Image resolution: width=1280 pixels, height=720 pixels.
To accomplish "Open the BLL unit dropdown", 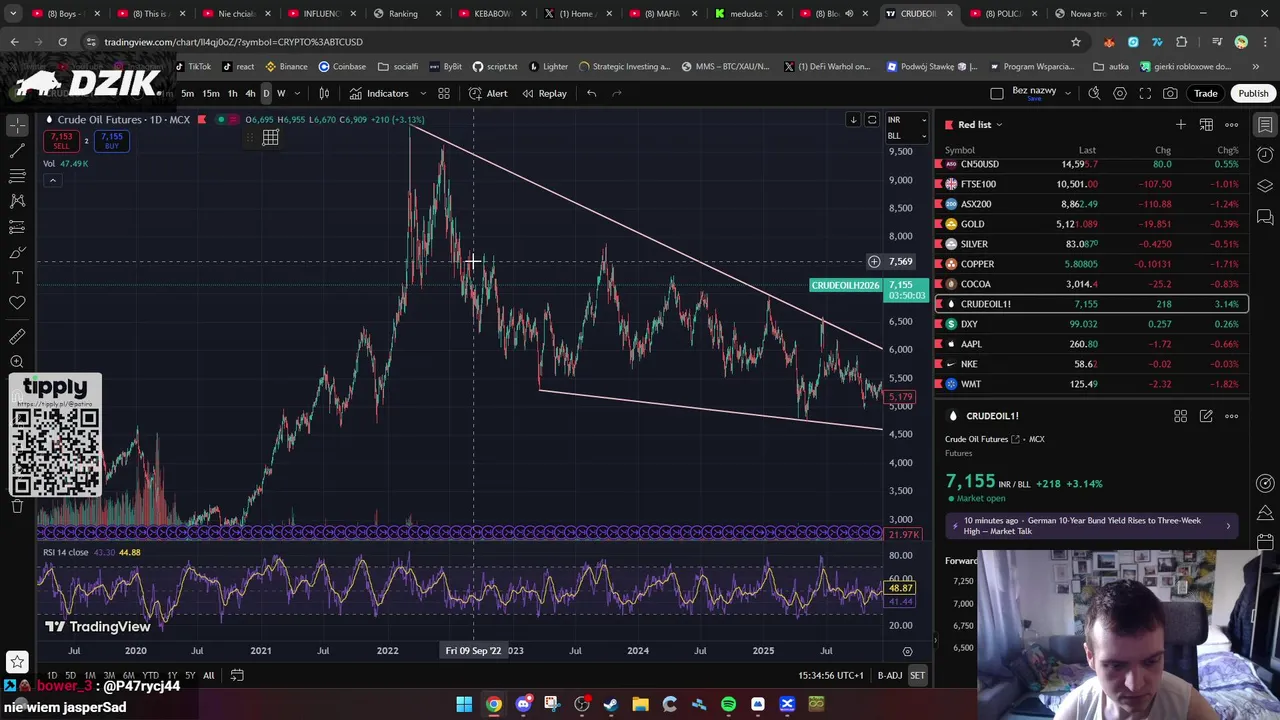I will [x=907, y=135].
